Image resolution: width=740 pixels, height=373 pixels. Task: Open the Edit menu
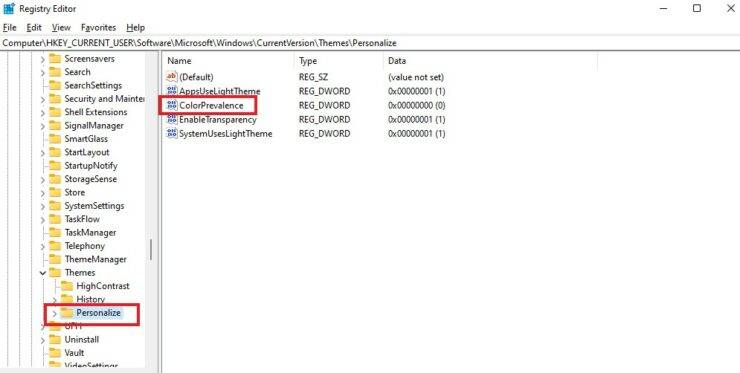tap(34, 27)
